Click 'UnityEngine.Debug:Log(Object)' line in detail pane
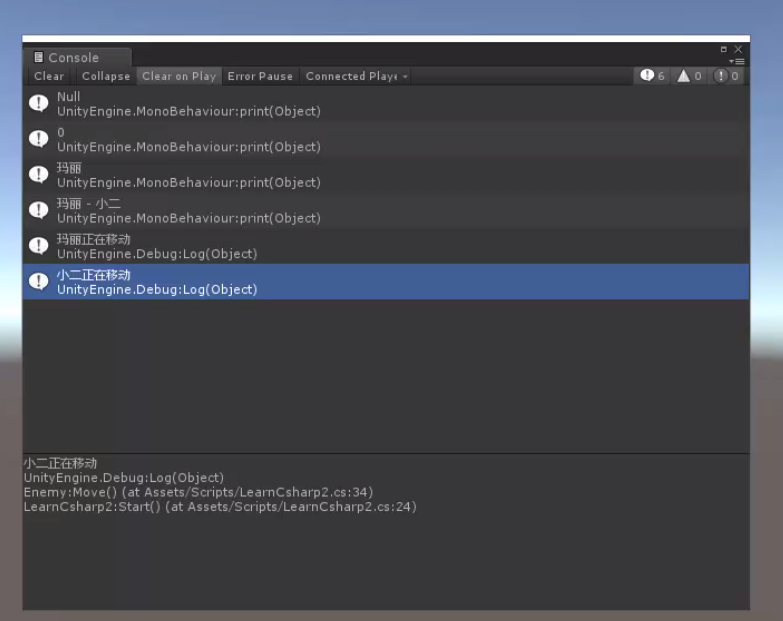Viewport: 783px width, 621px height. tap(124, 478)
